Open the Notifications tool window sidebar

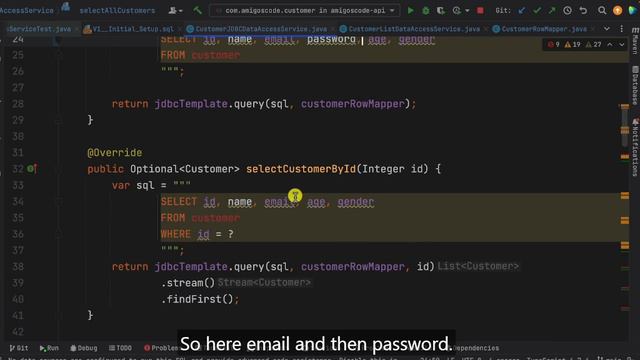635,147
